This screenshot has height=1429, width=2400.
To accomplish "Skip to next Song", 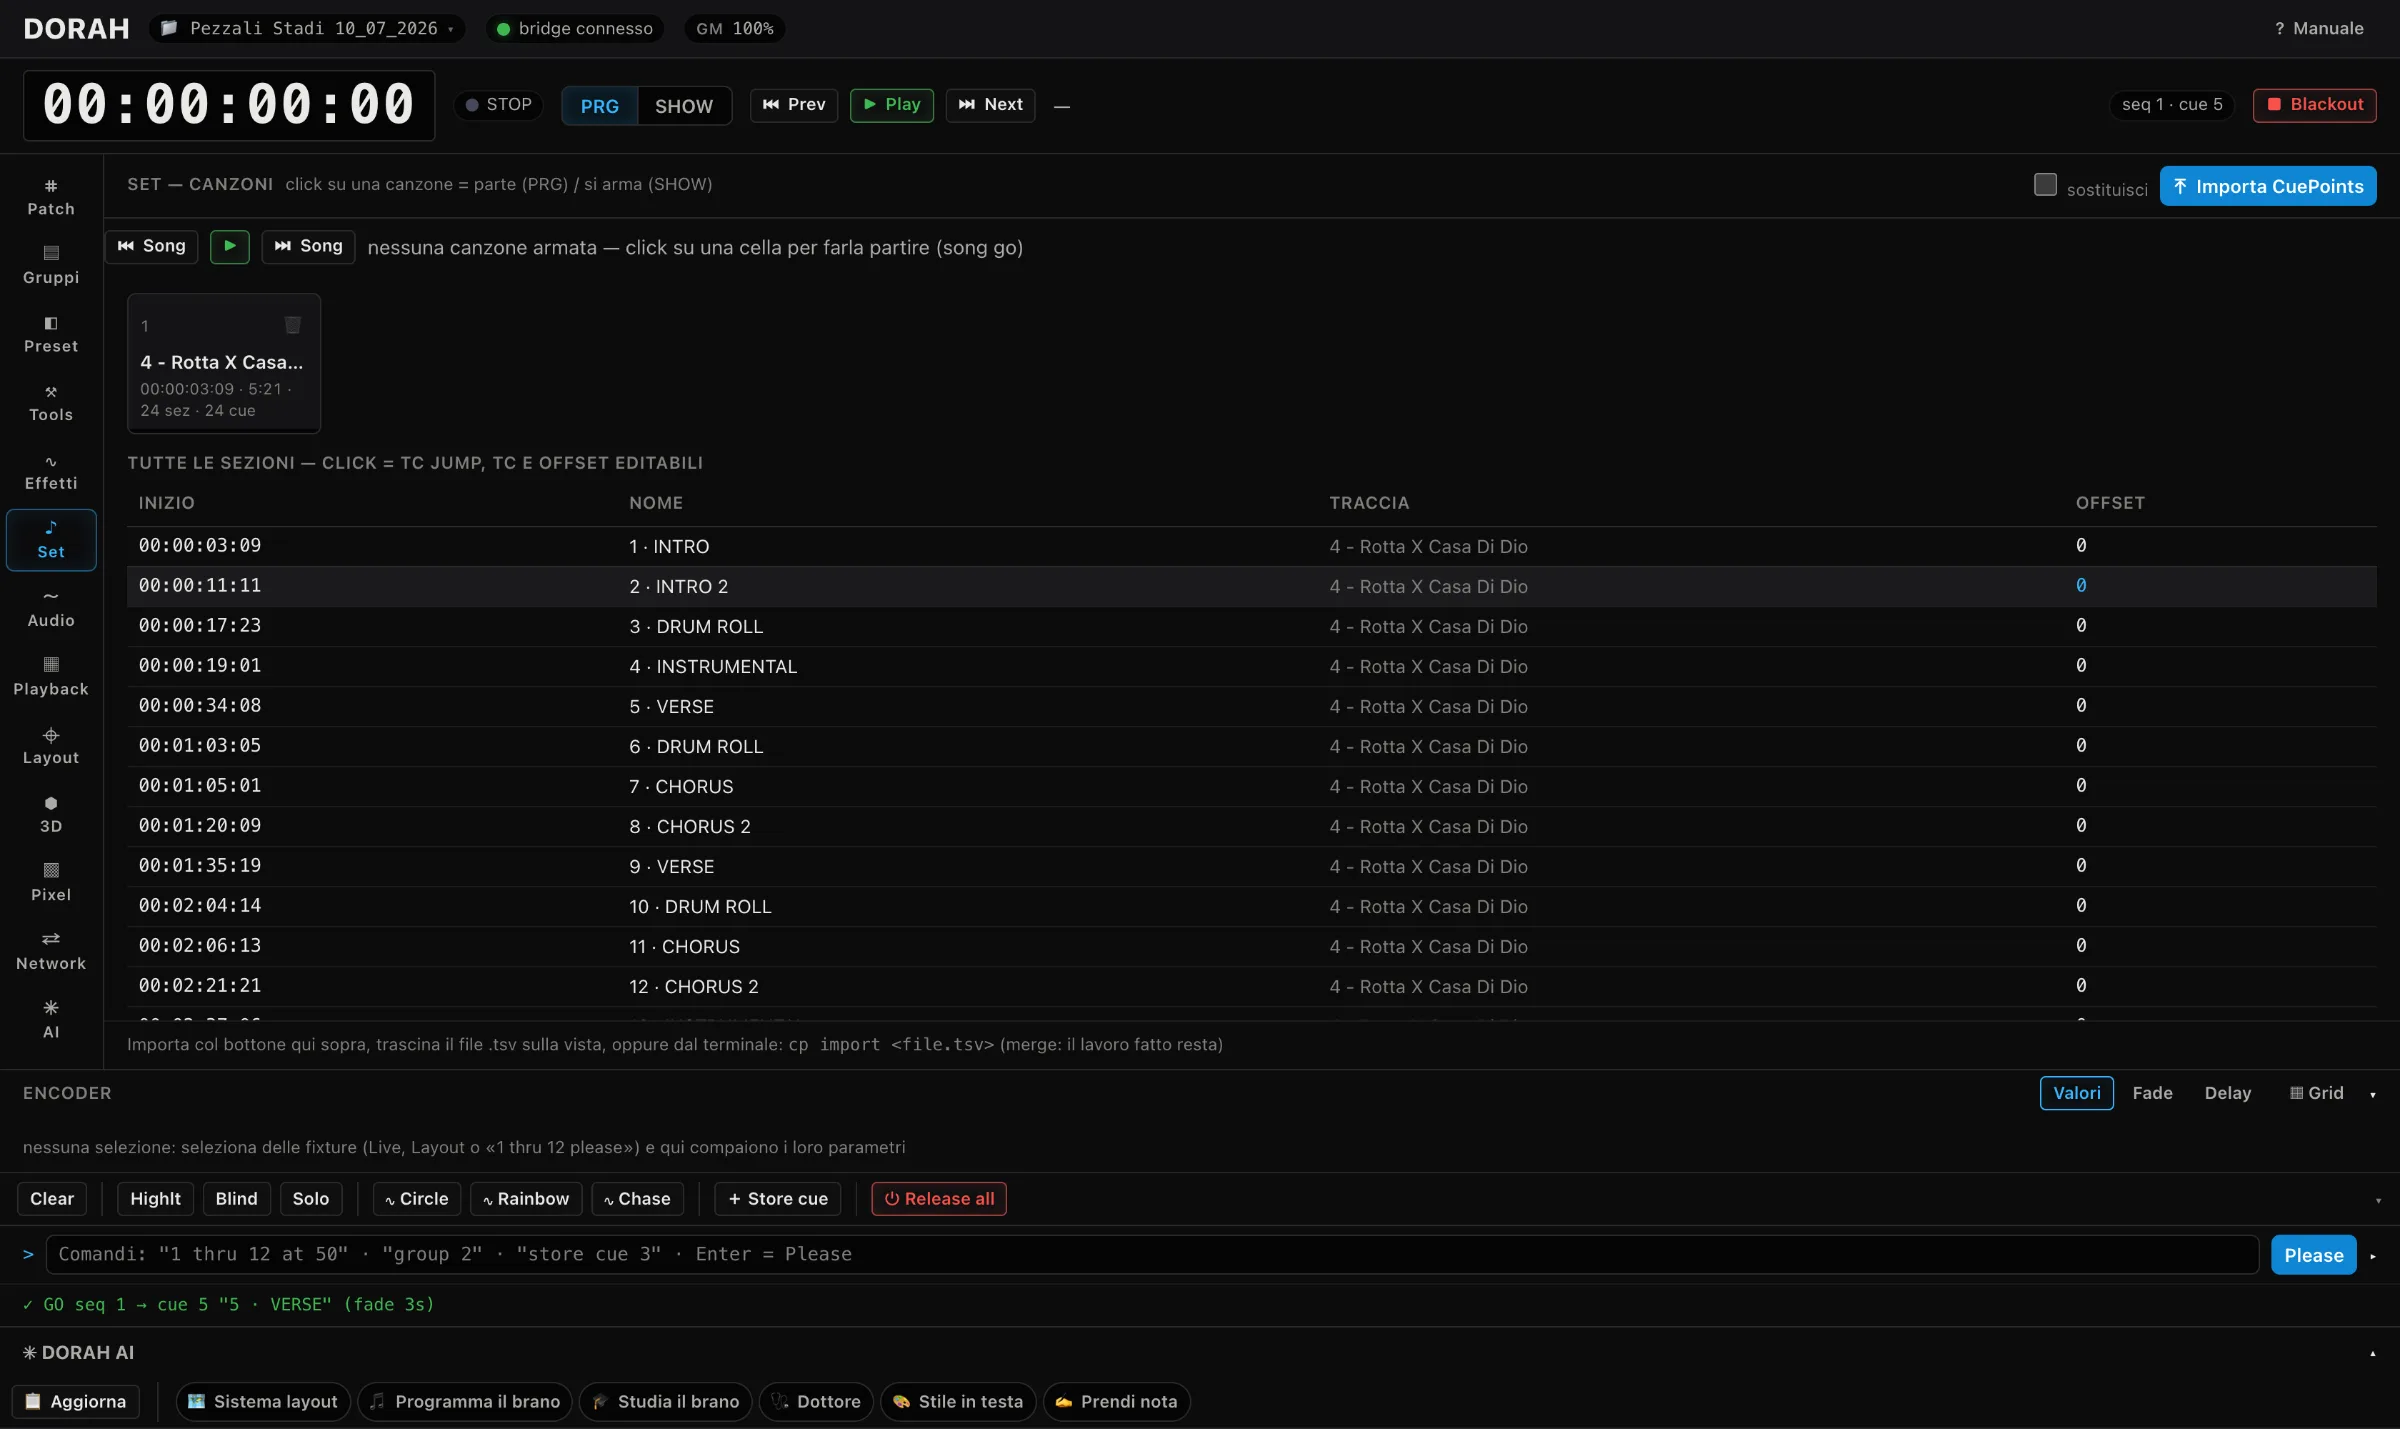I will [x=309, y=246].
